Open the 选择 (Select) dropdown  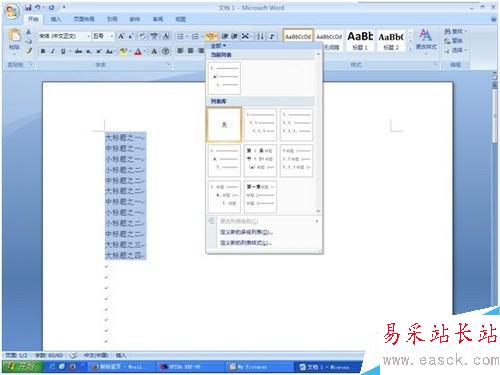455,50
